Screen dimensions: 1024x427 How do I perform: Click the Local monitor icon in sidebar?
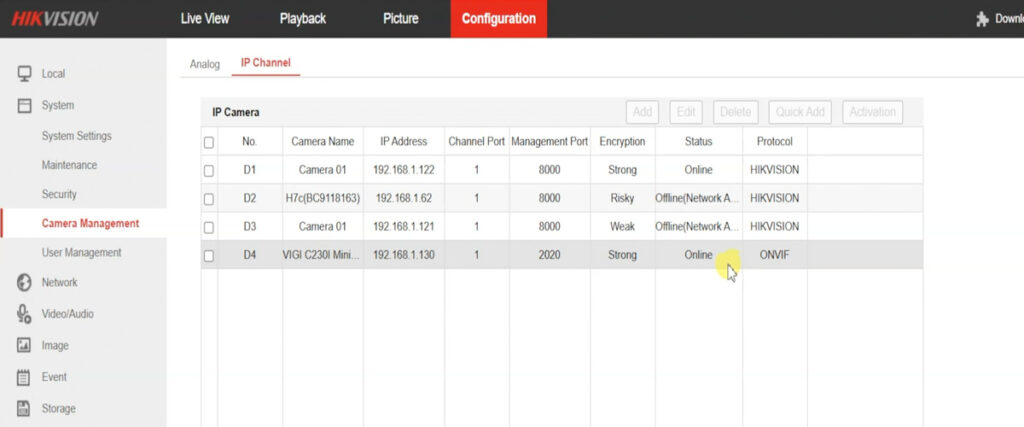pos(25,74)
